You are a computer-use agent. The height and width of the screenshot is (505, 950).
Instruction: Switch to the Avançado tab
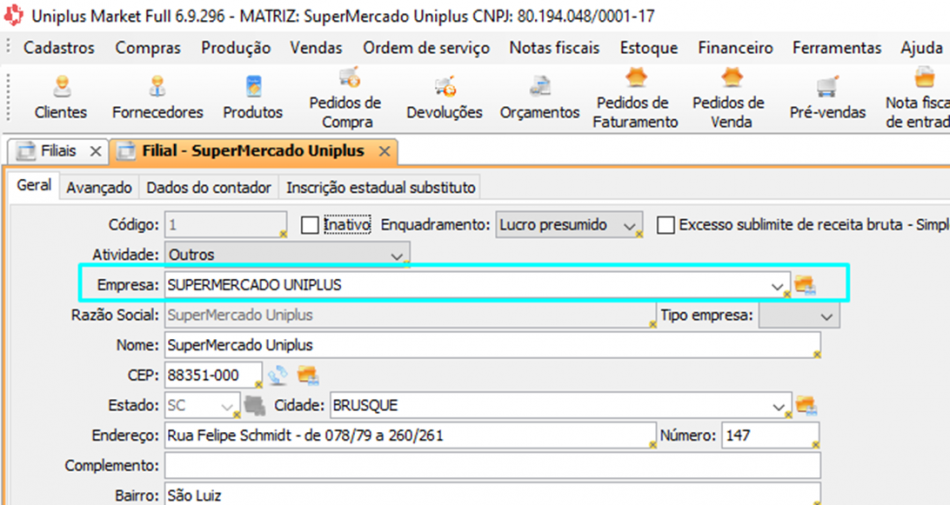coord(99,188)
